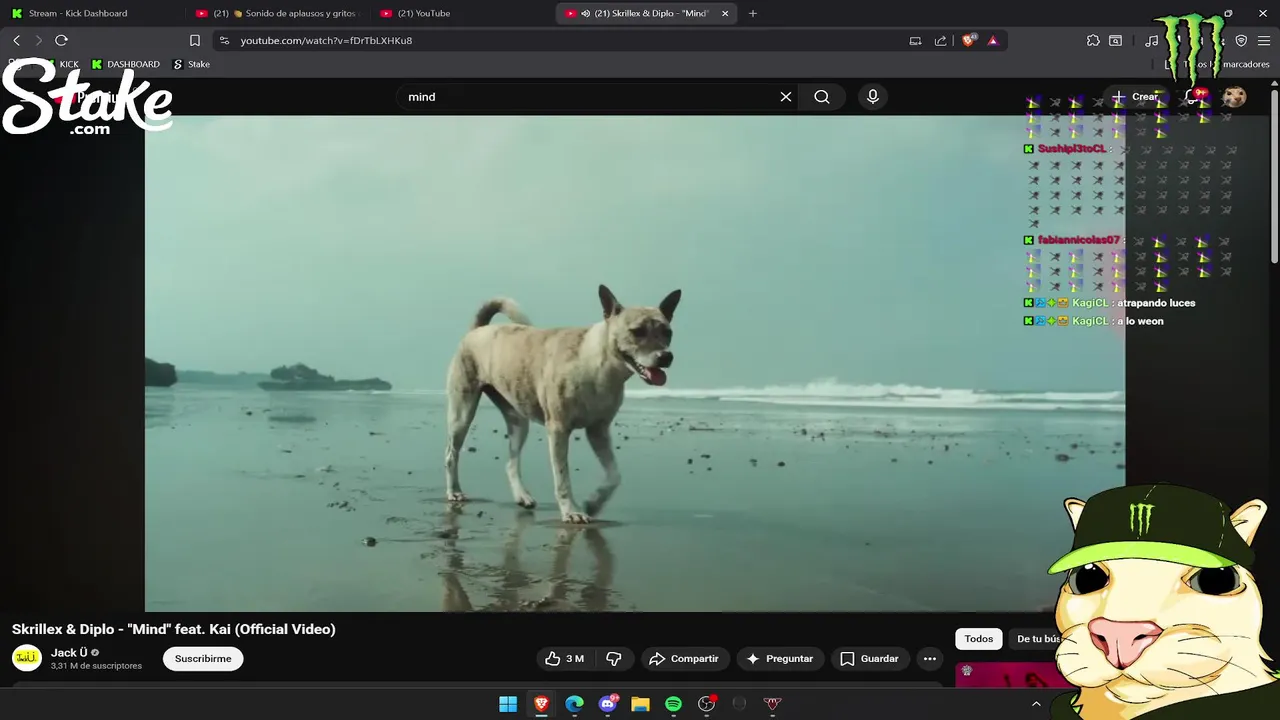Image resolution: width=1280 pixels, height=720 pixels.
Task: Open the more actions three-dot menu
Action: [930, 658]
